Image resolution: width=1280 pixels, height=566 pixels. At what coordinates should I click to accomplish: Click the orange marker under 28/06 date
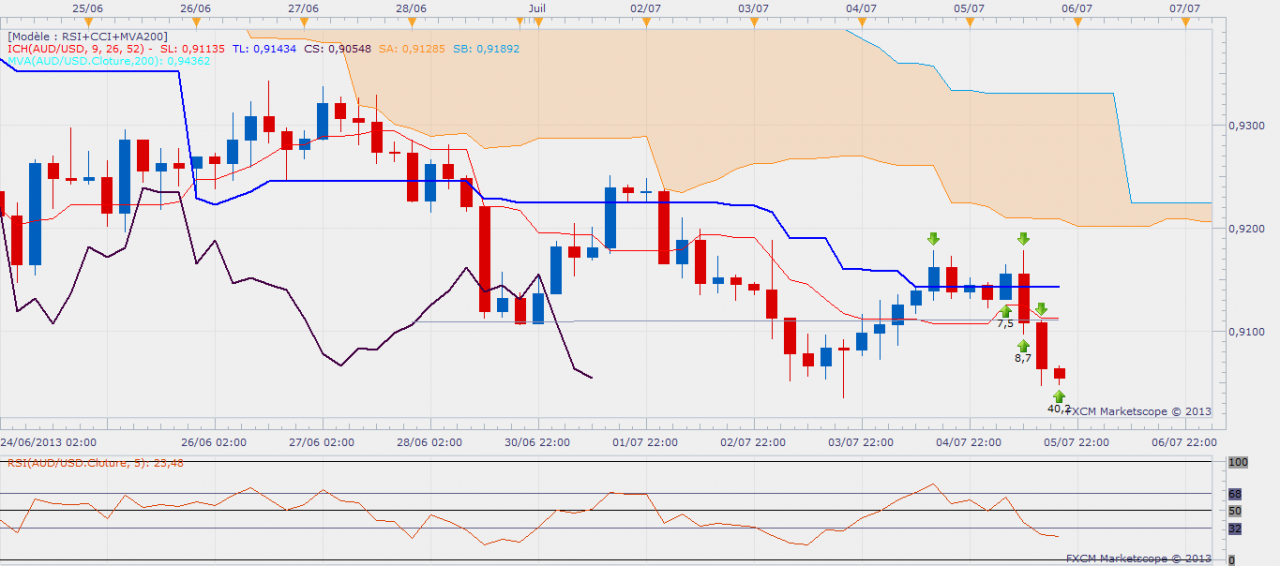pyautogui.click(x=412, y=20)
